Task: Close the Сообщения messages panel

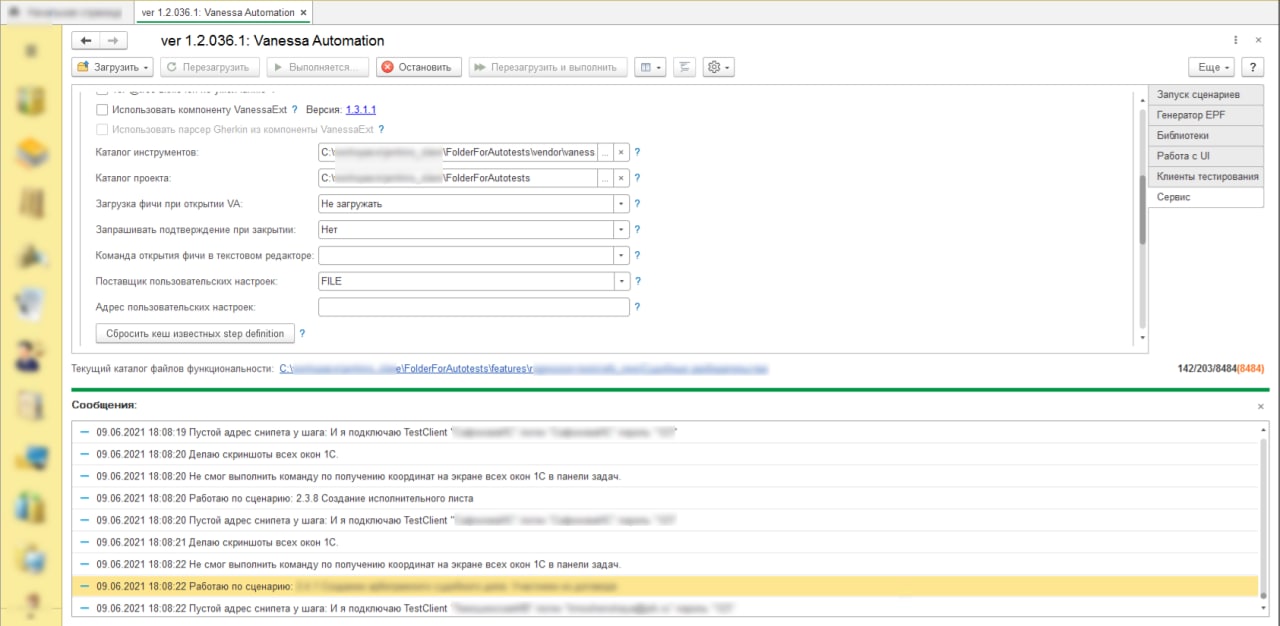Action: [x=1261, y=406]
